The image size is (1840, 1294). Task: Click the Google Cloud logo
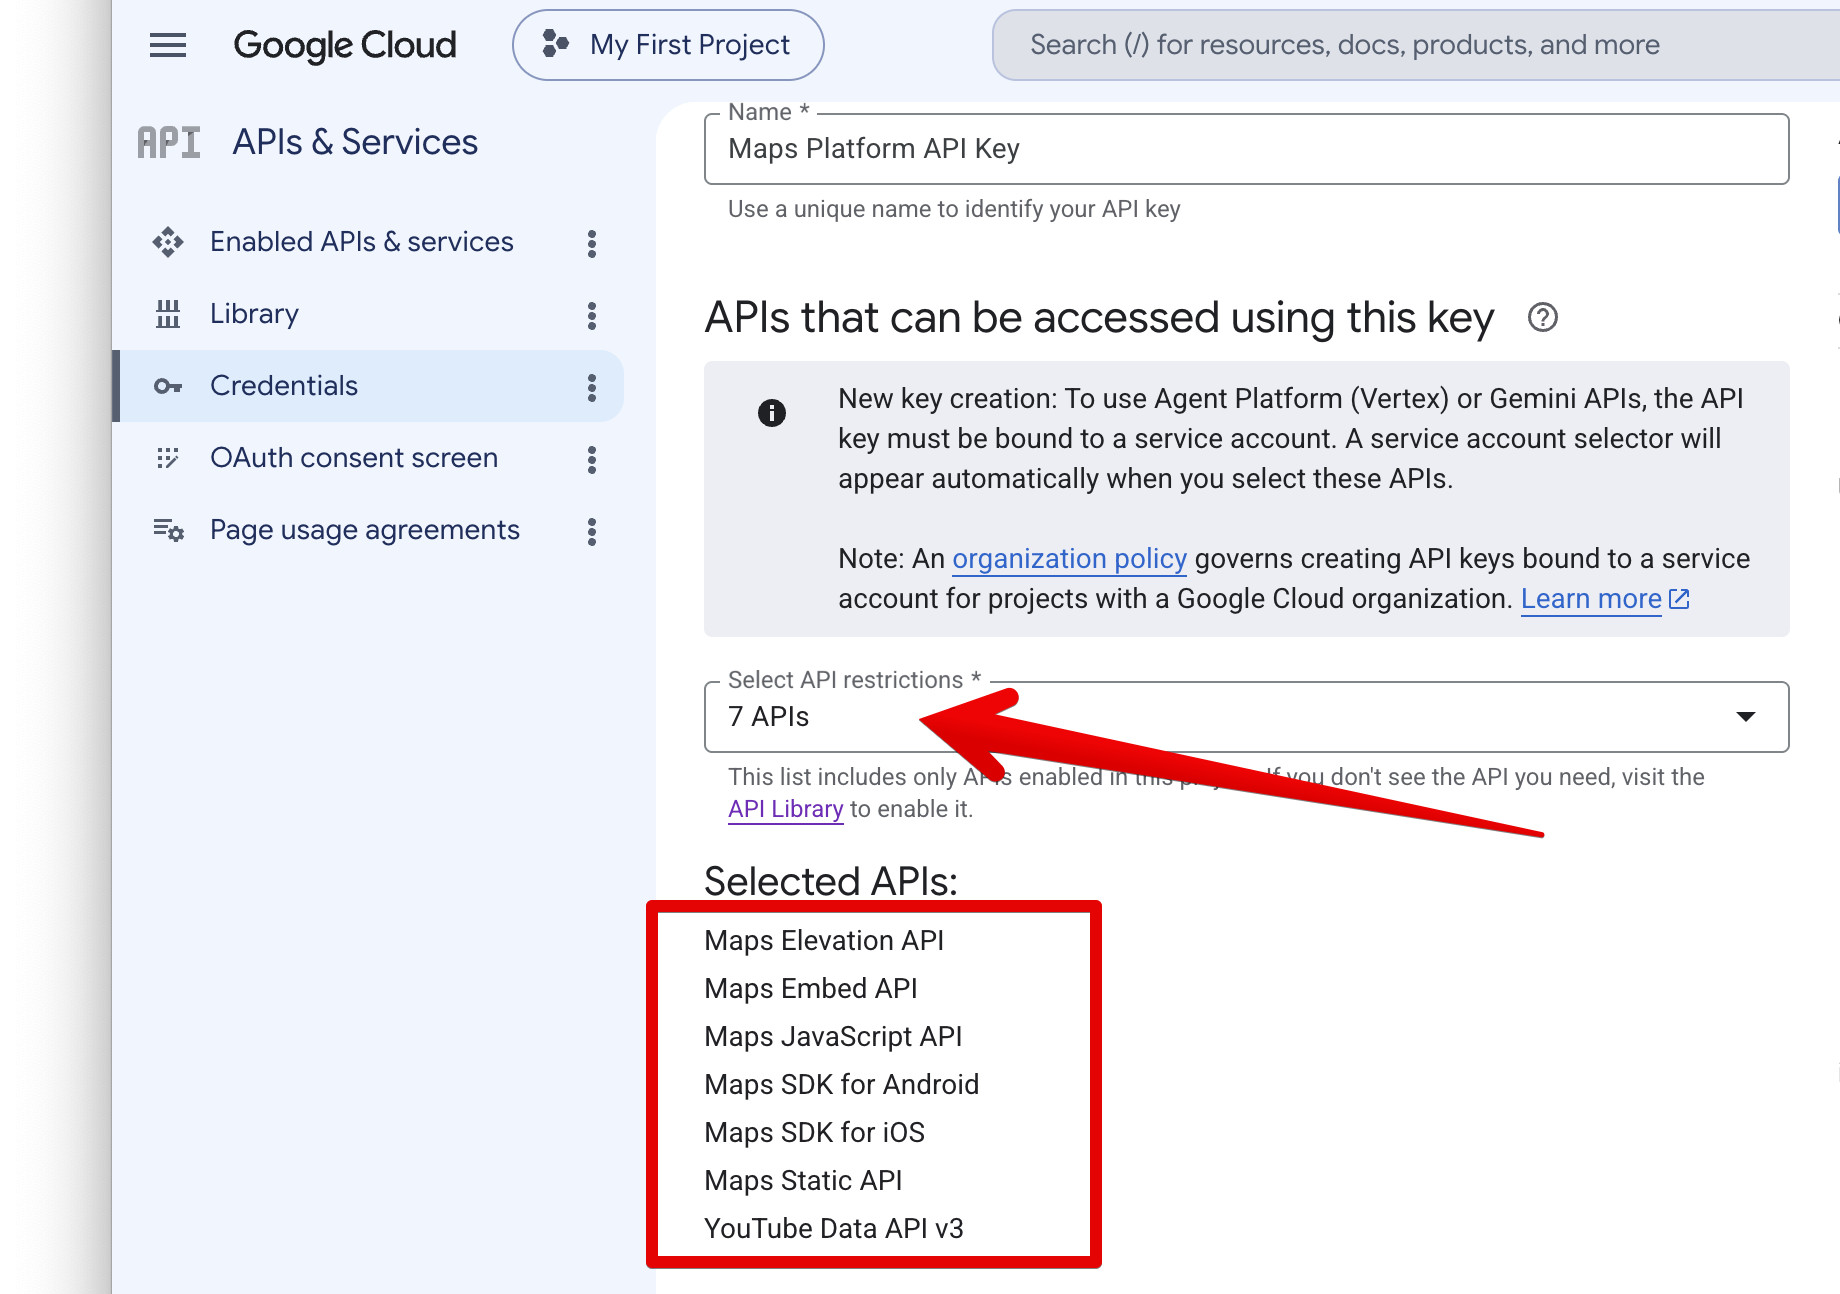[344, 45]
